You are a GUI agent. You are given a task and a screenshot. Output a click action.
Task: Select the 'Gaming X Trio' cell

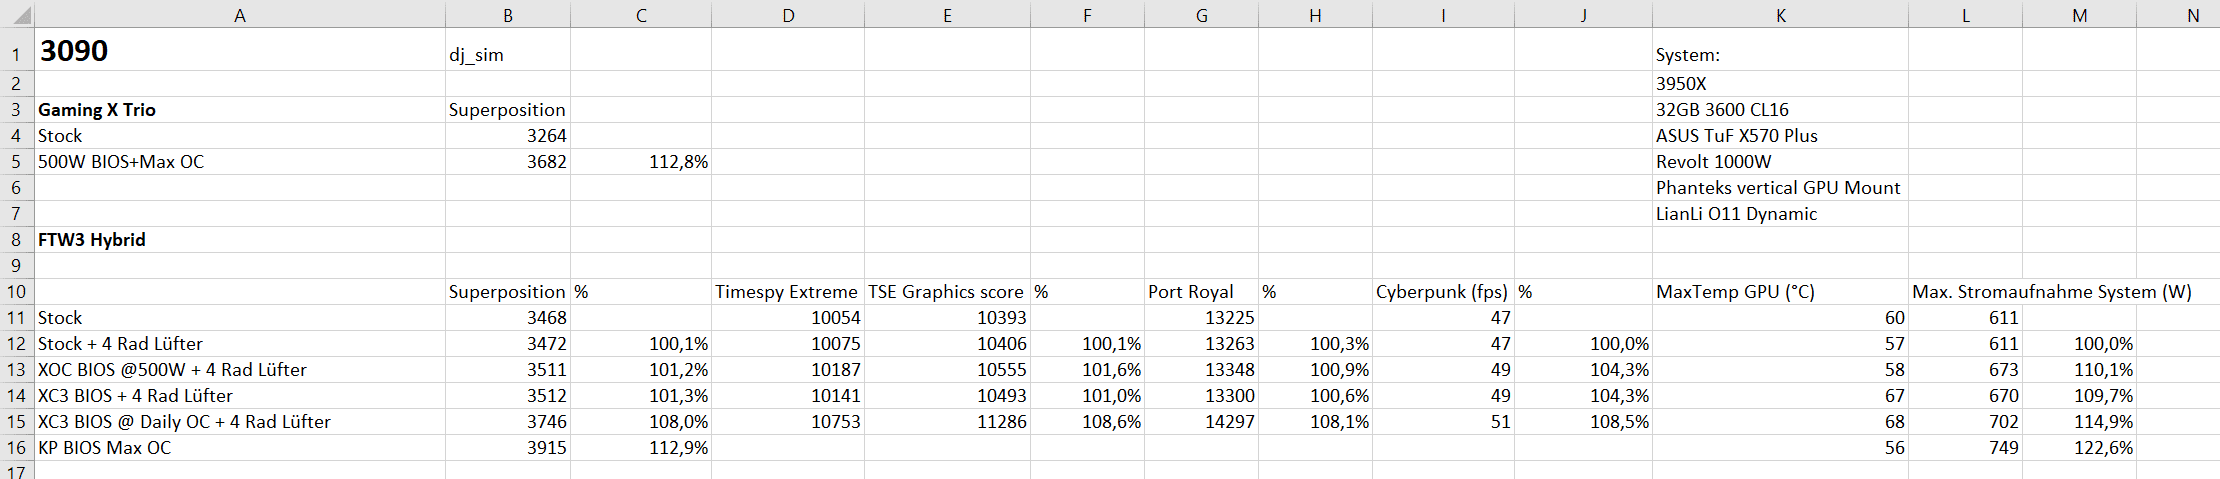[x=240, y=110]
